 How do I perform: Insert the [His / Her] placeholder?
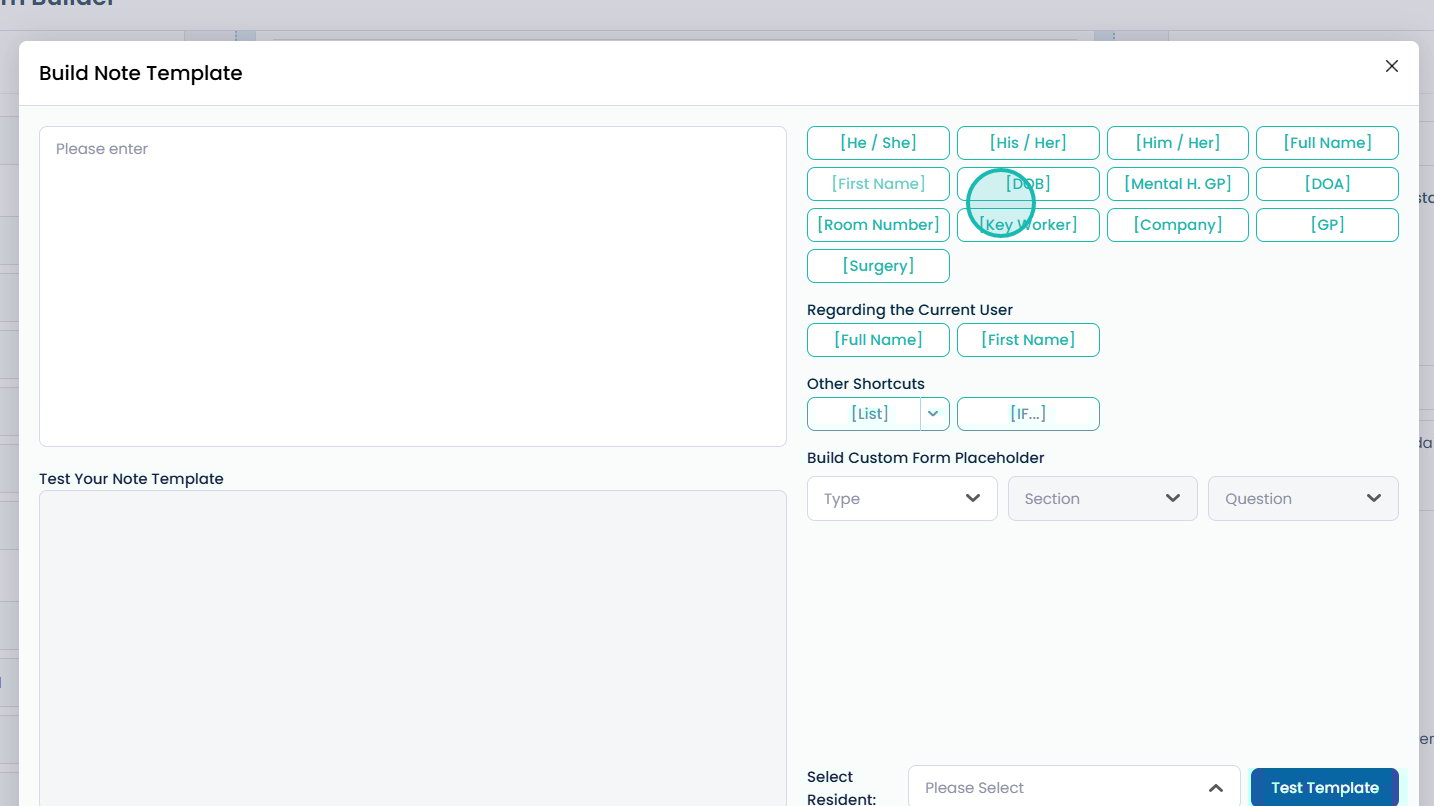pos(1027,143)
